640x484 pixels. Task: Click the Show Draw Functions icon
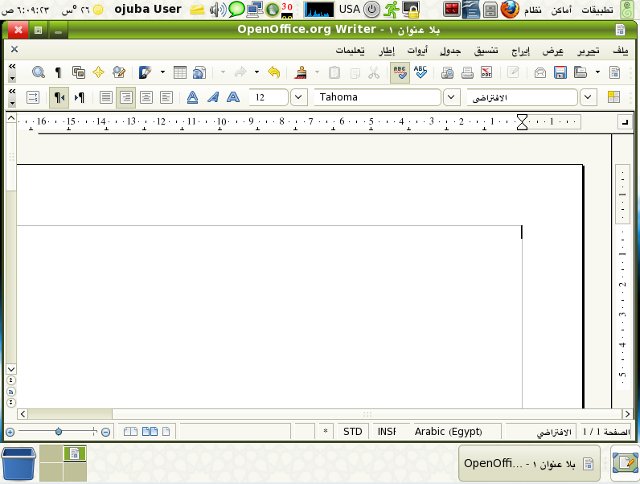[x=145, y=73]
